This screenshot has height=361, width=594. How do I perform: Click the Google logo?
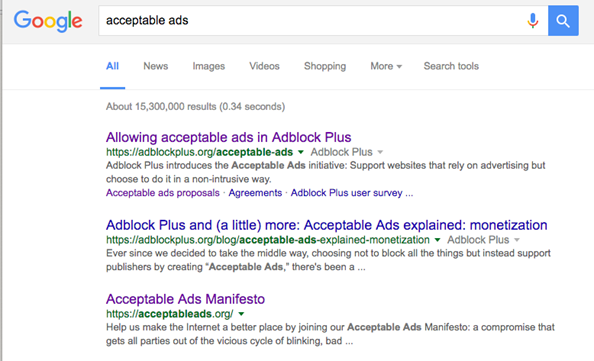click(x=48, y=21)
